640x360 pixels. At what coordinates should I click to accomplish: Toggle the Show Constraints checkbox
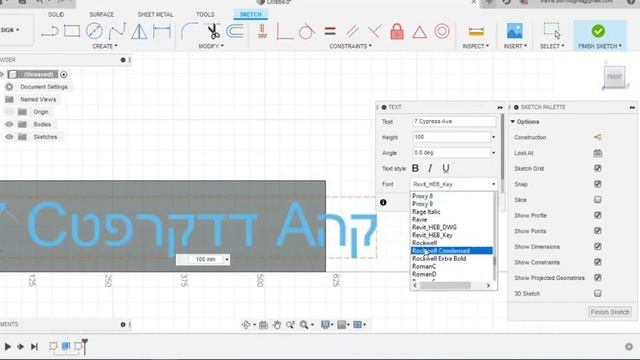coord(598,262)
